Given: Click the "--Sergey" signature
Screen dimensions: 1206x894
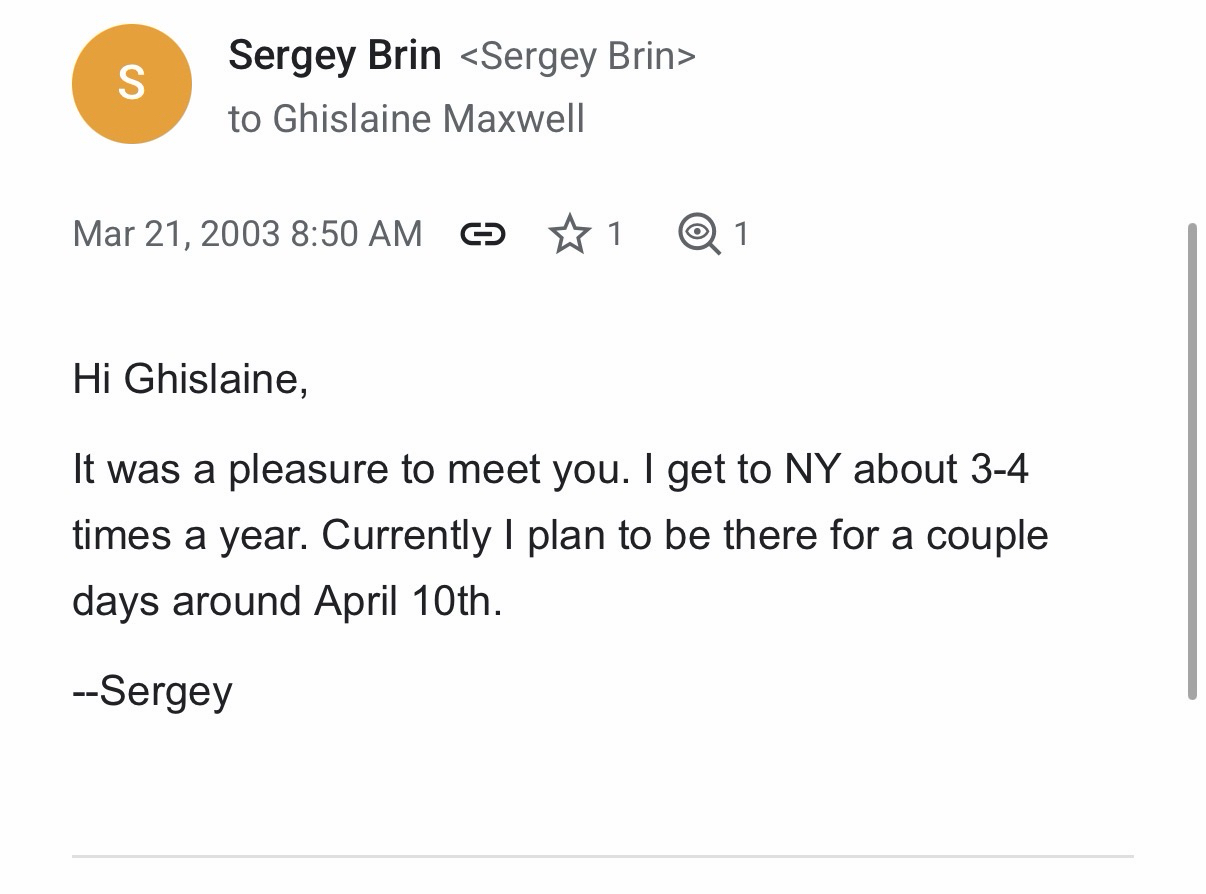Looking at the screenshot, I should [x=153, y=691].
